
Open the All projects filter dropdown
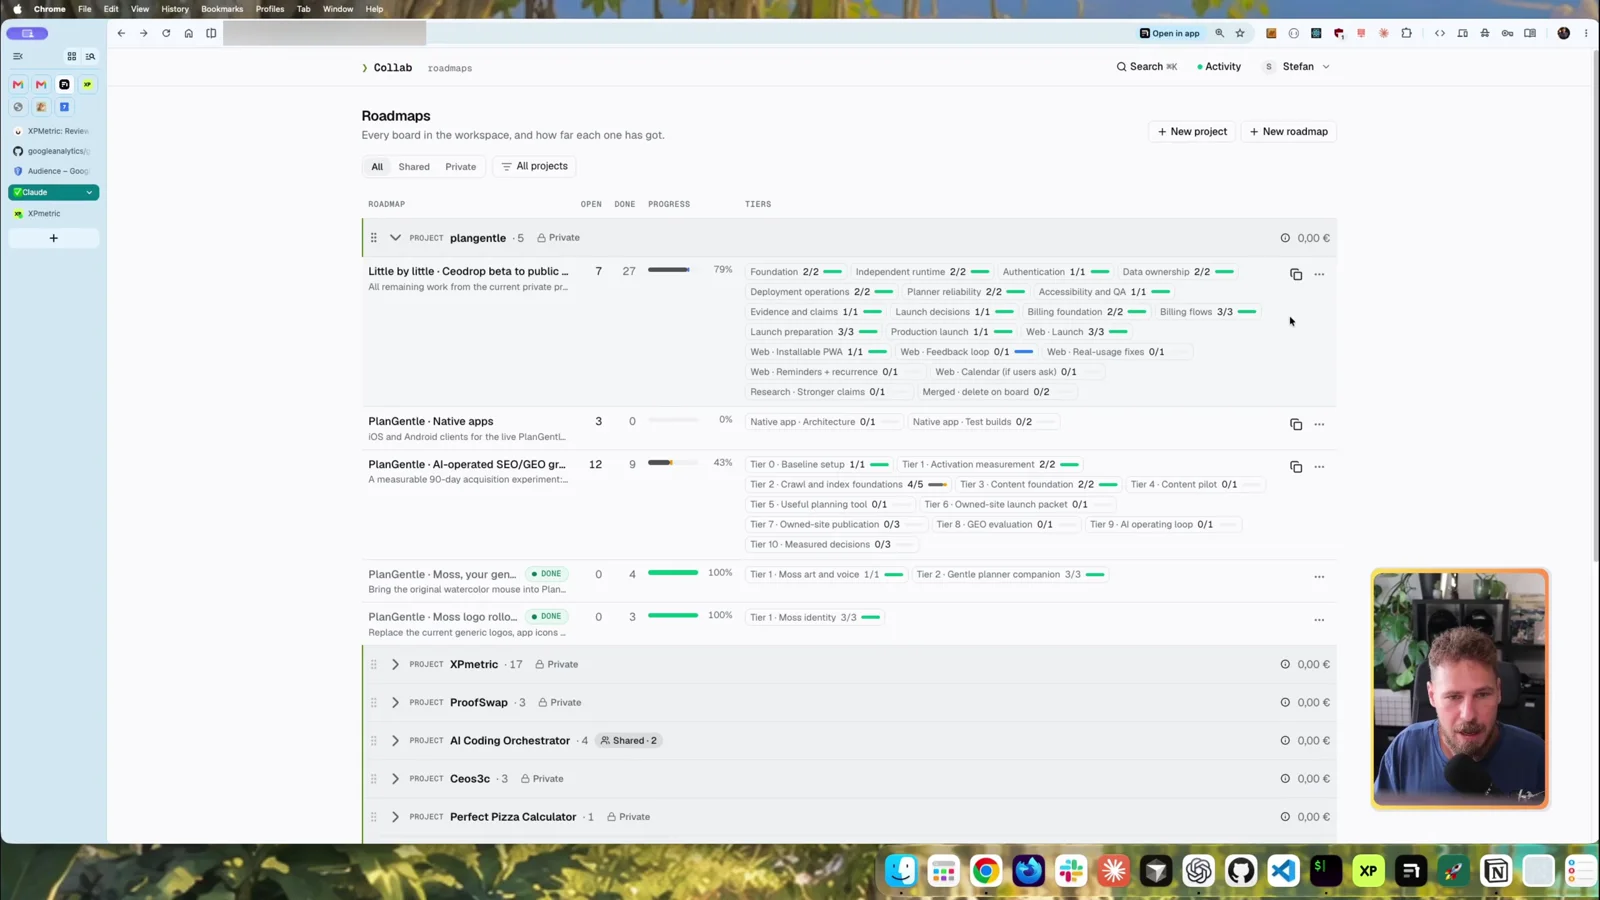tap(534, 166)
